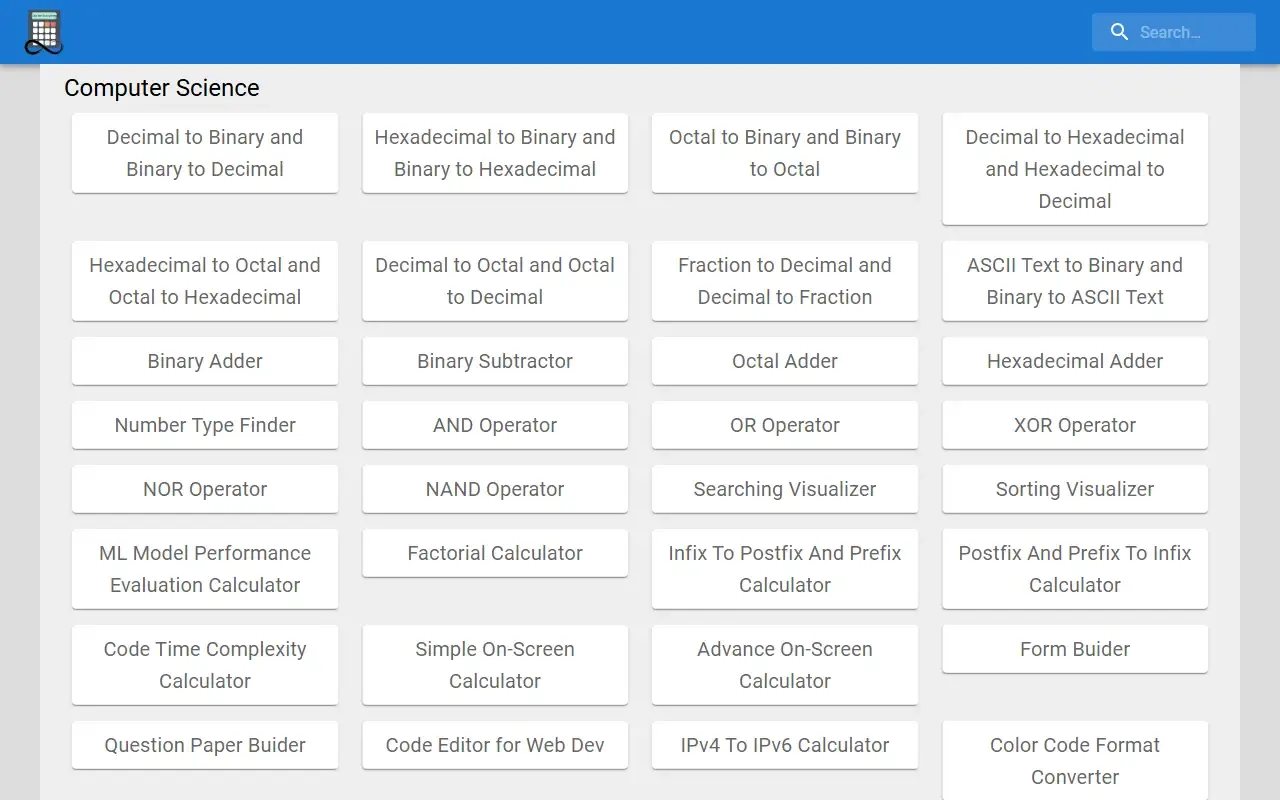Open the Sorting Visualizer
1280x800 pixels.
click(x=1075, y=489)
